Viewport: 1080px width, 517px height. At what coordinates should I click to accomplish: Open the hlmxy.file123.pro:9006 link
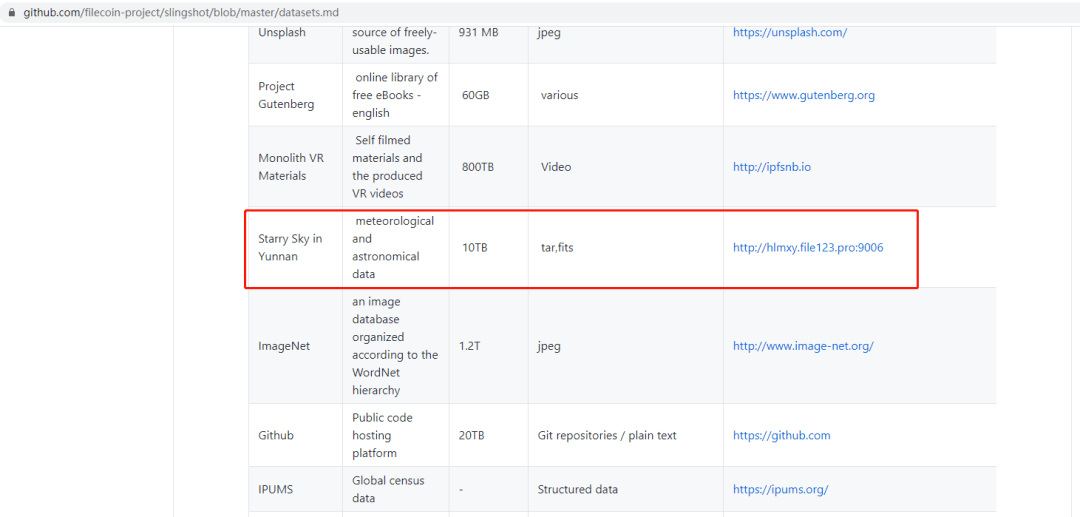pos(807,248)
